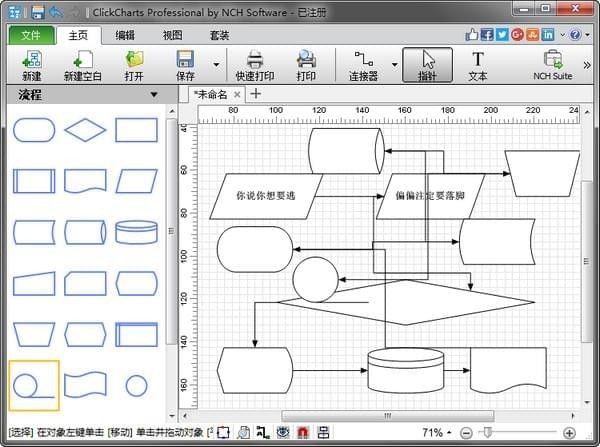
Task: Add a new document tab with plus button
Action: [x=256, y=94]
